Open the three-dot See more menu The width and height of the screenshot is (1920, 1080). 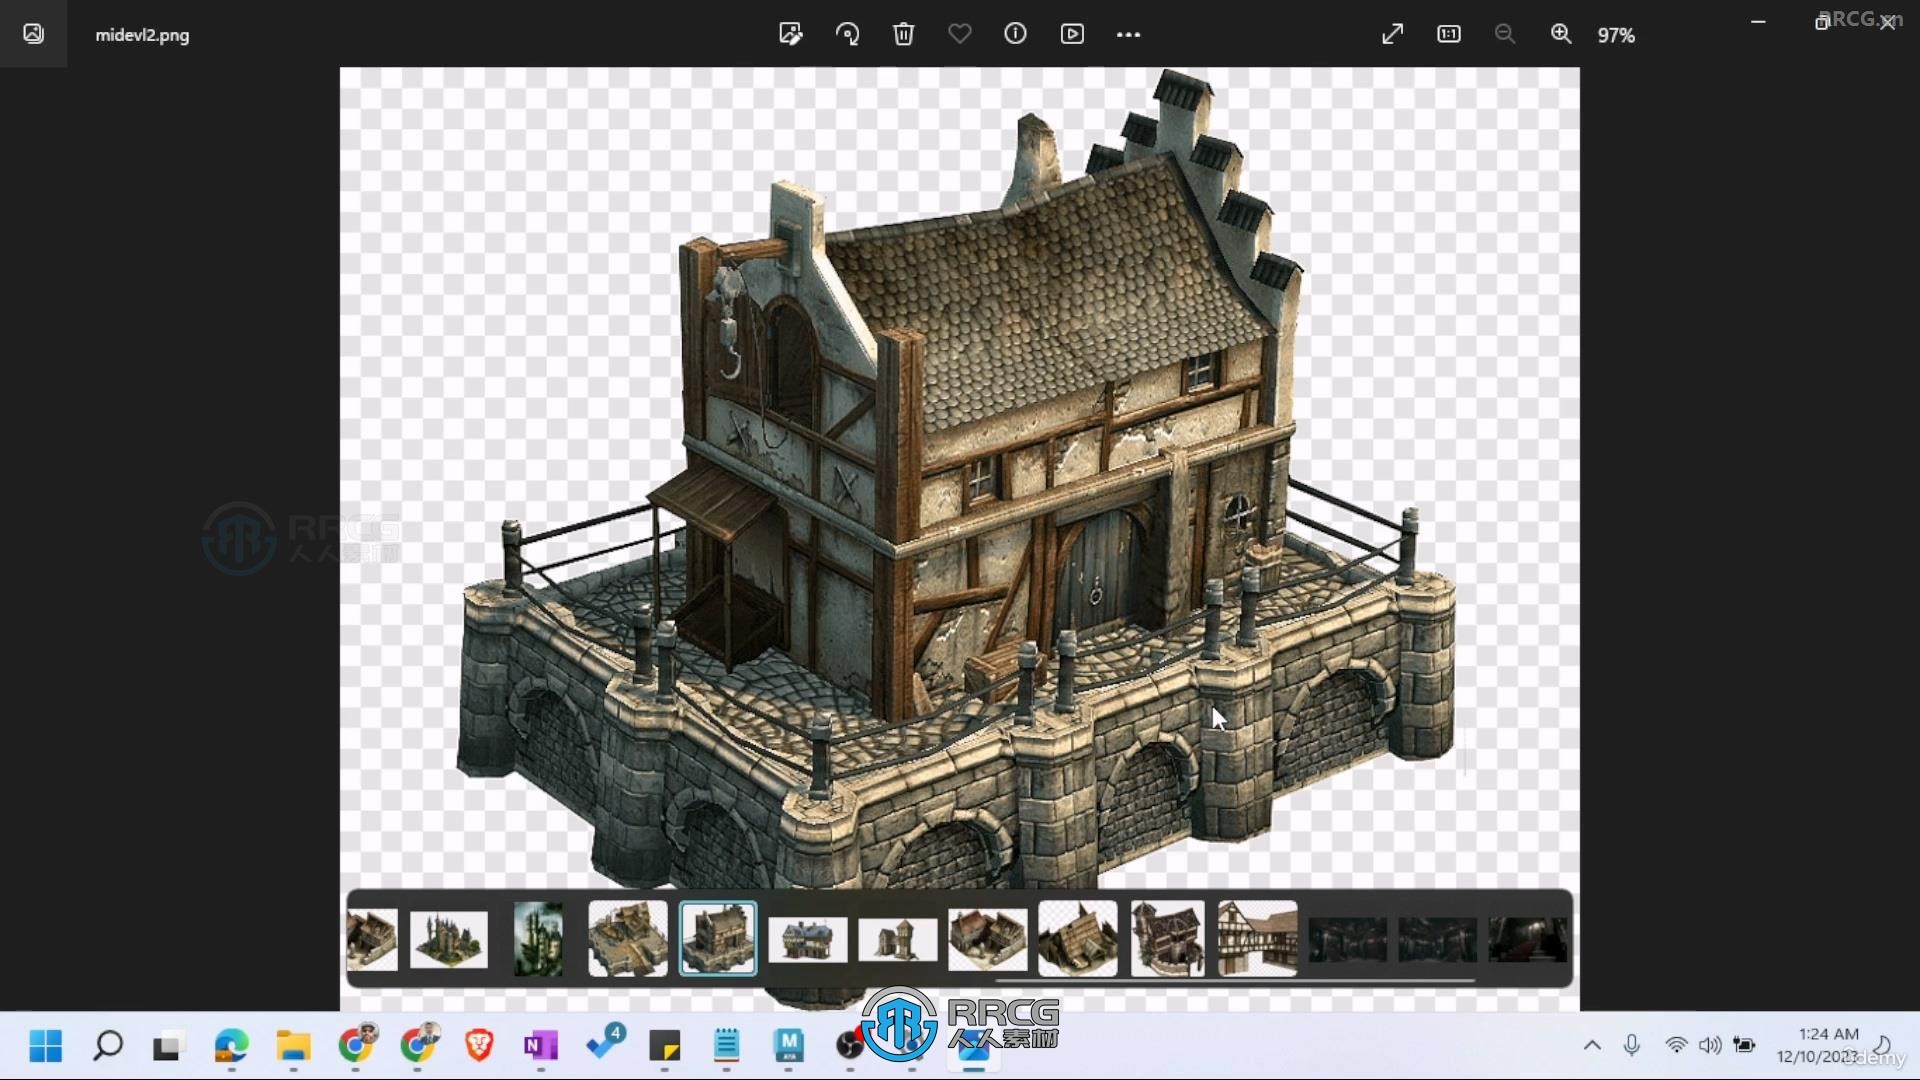[1128, 34]
